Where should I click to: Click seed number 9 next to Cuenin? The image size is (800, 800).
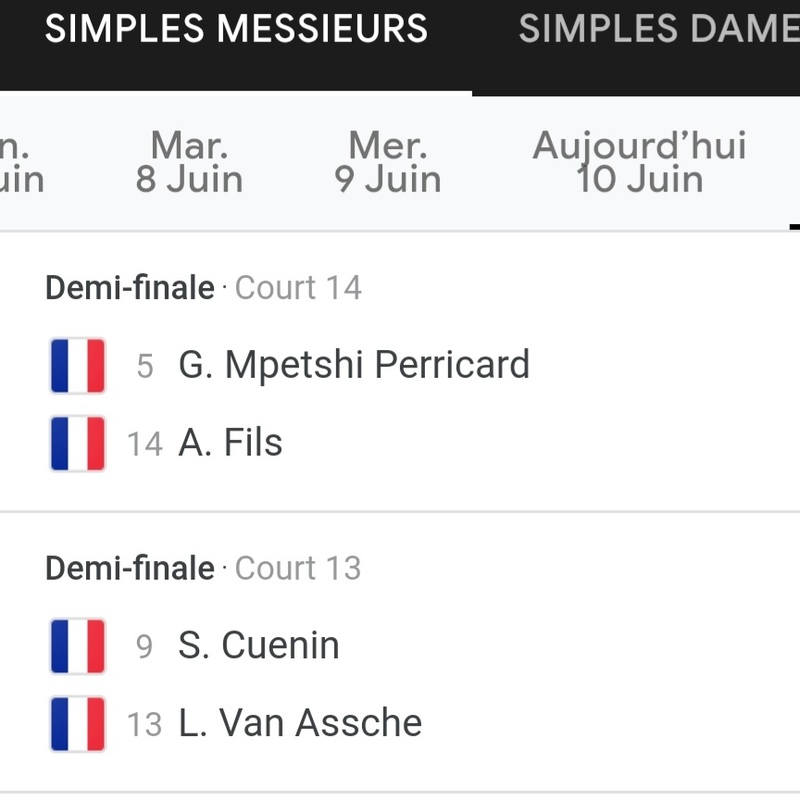click(145, 647)
